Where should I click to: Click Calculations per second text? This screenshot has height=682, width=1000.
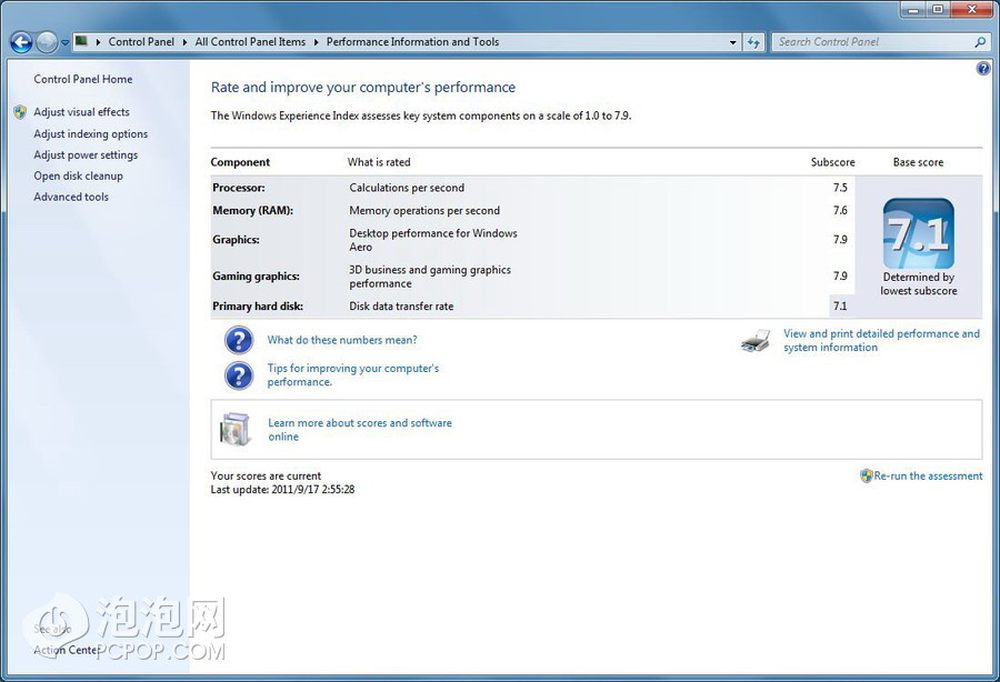pyautogui.click(x=407, y=188)
